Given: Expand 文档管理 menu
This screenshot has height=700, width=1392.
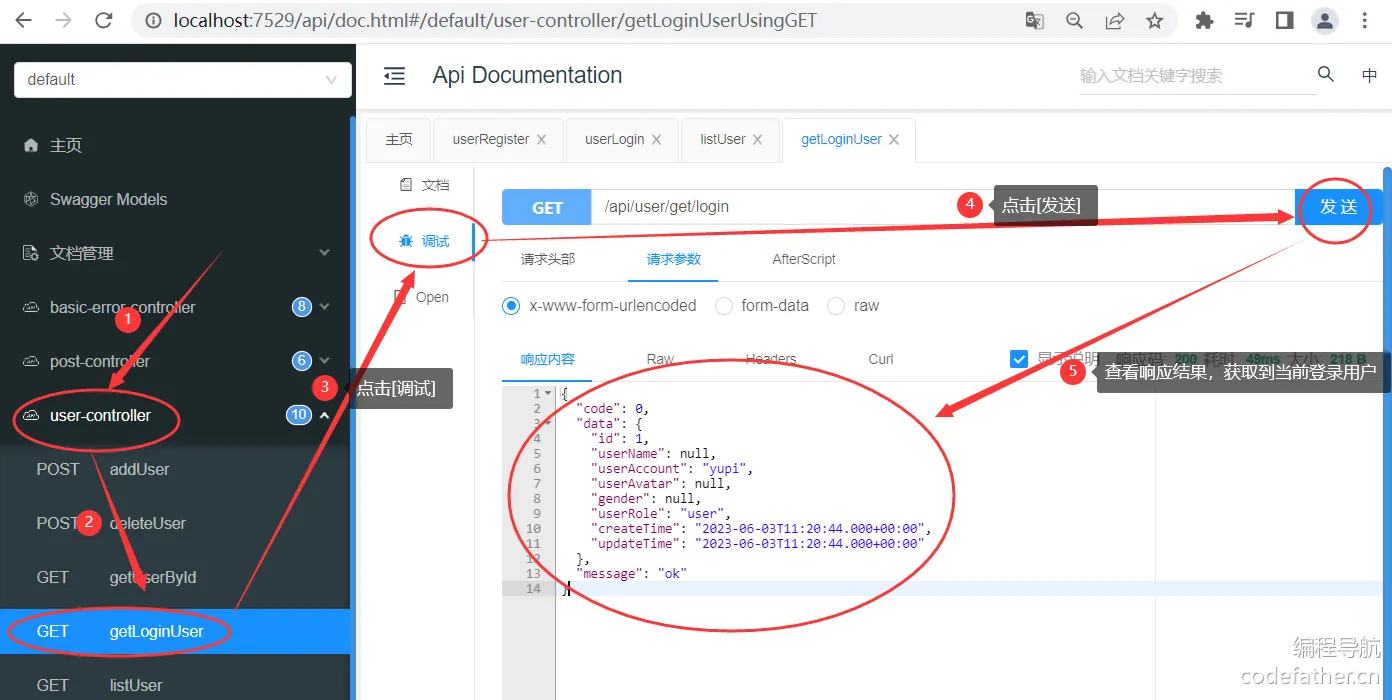Looking at the screenshot, I should point(175,253).
